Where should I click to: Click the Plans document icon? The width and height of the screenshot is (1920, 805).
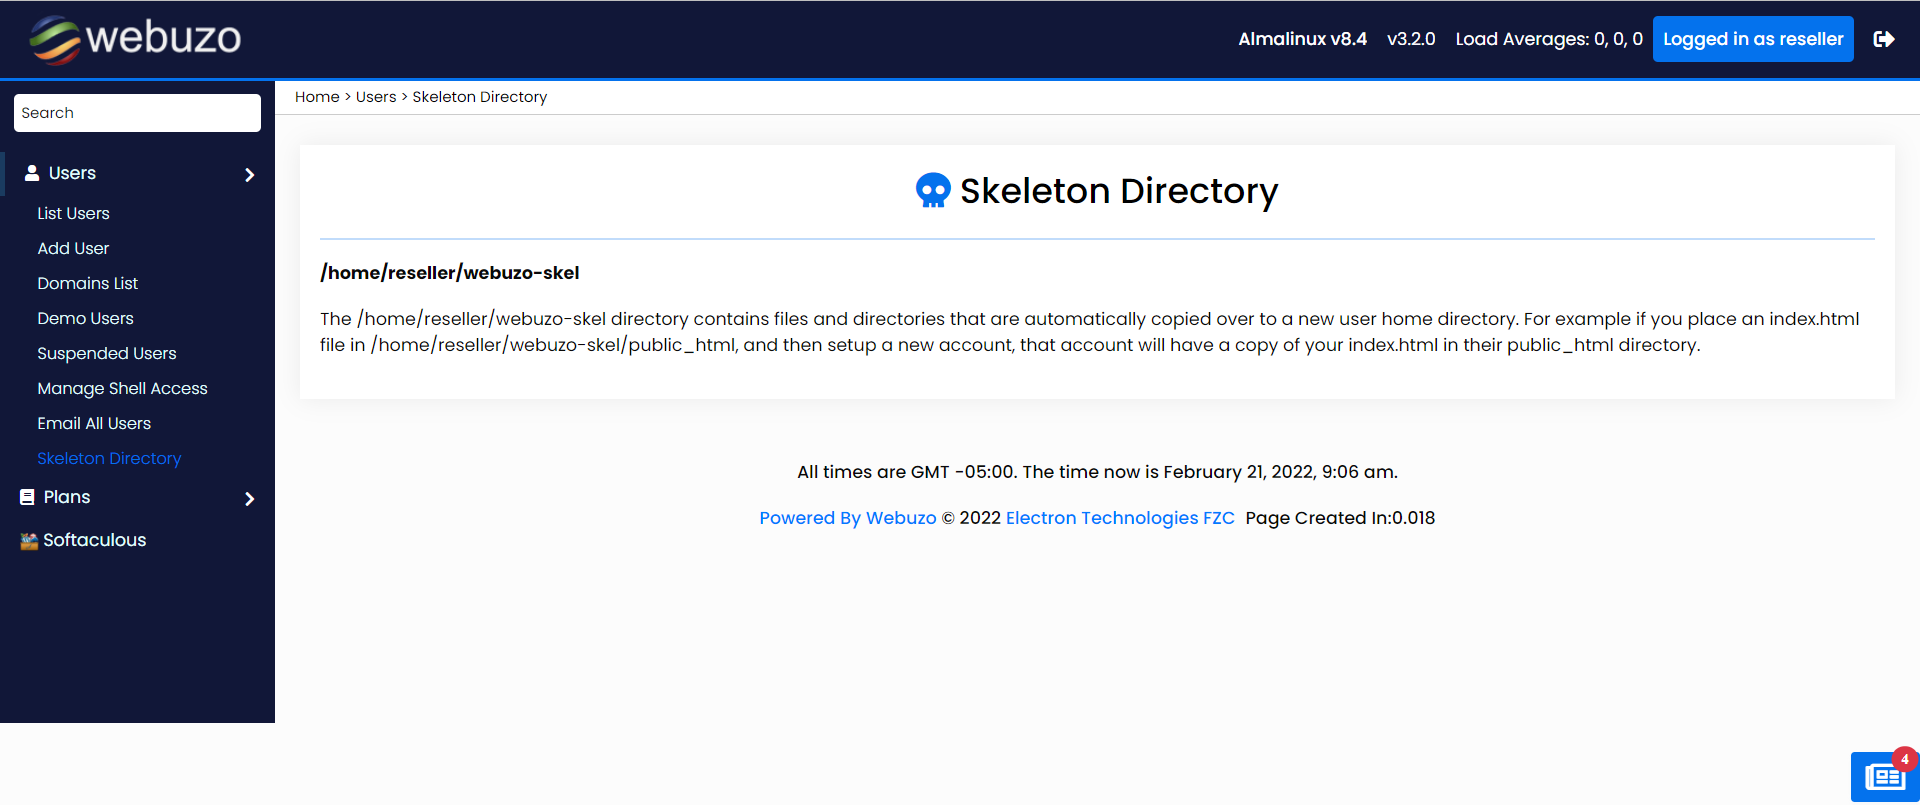[27, 497]
